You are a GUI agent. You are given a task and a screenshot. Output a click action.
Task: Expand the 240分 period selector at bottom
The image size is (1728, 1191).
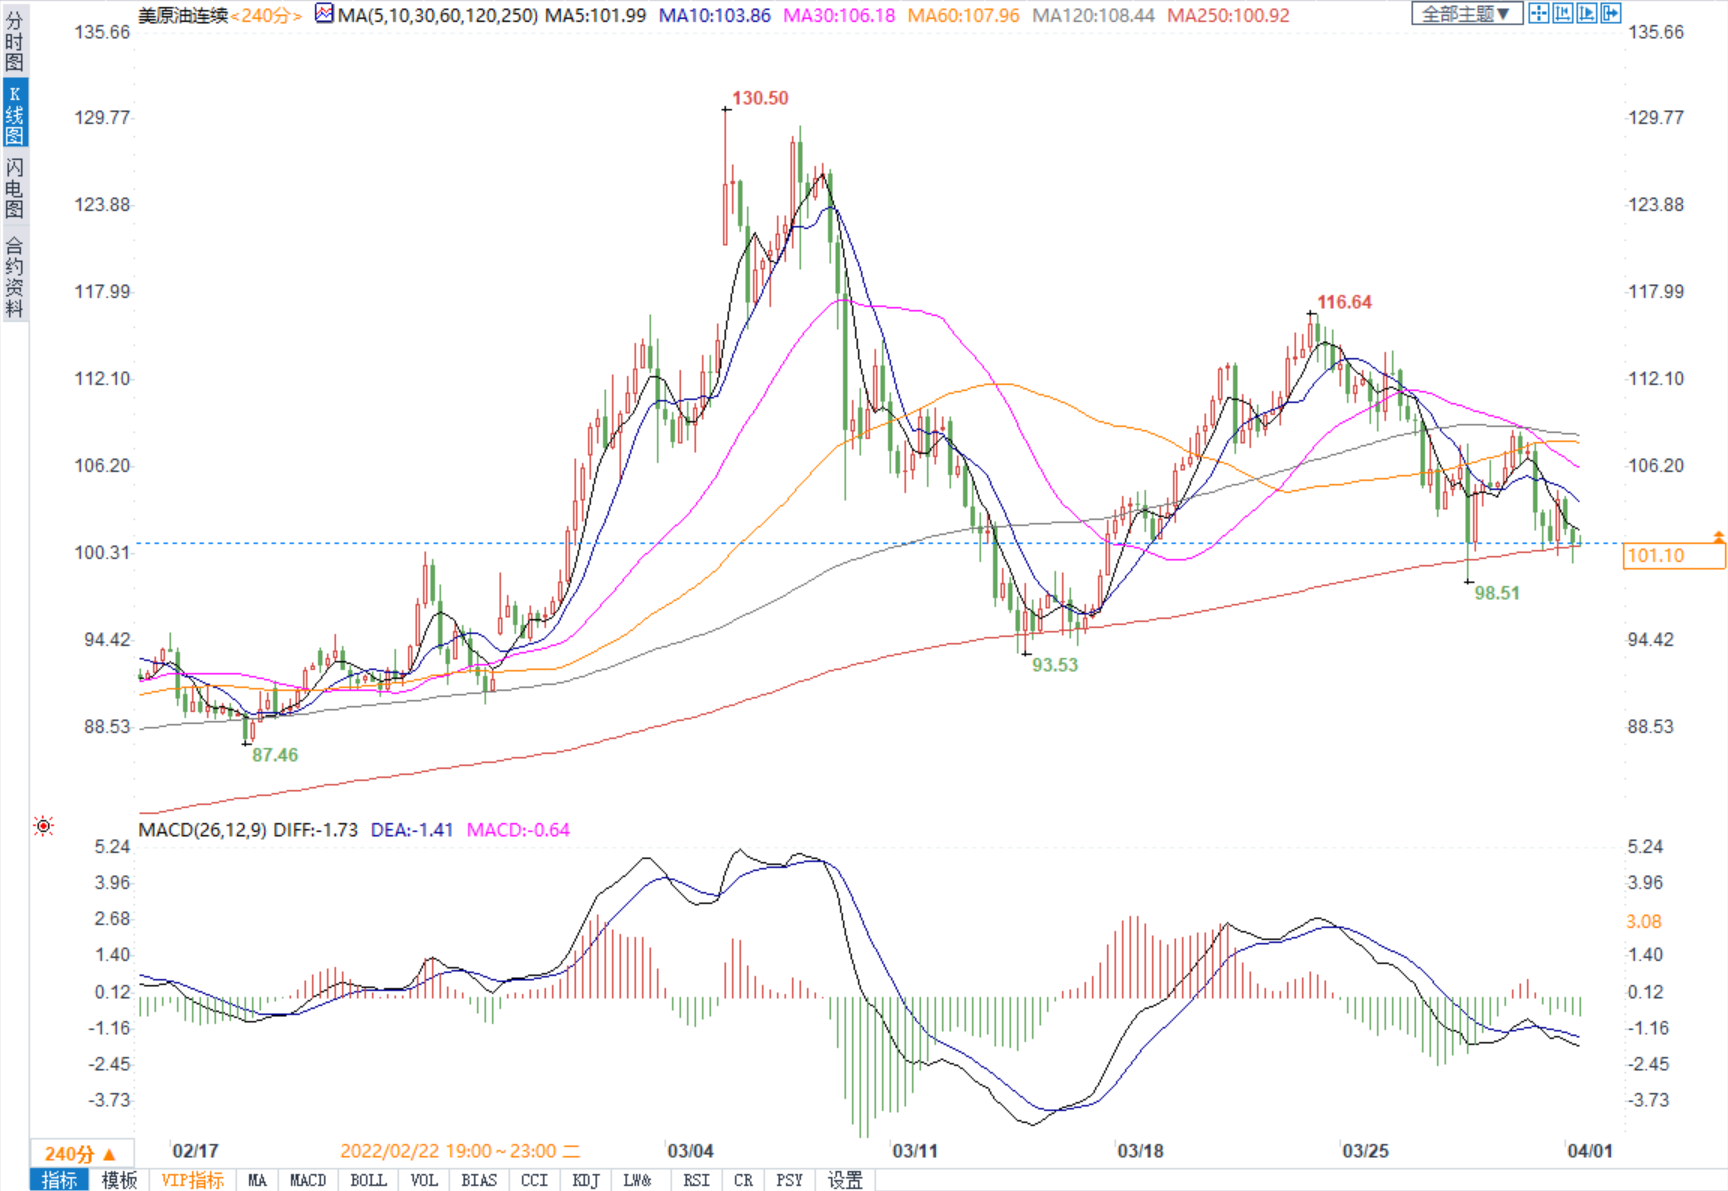click(x=80, y=1153)
